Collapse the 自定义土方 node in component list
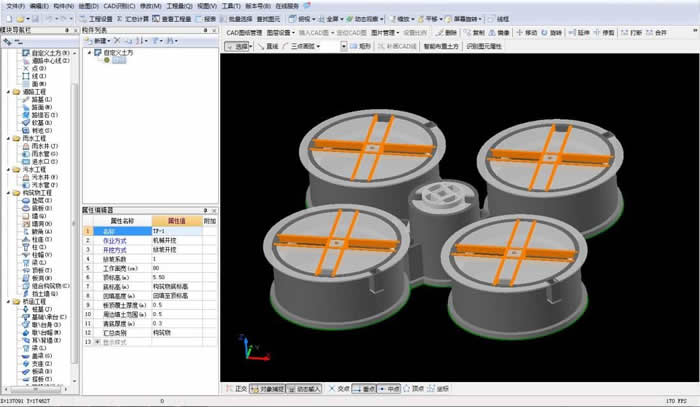Screen dimensions: 700x407 pos(89,53)
